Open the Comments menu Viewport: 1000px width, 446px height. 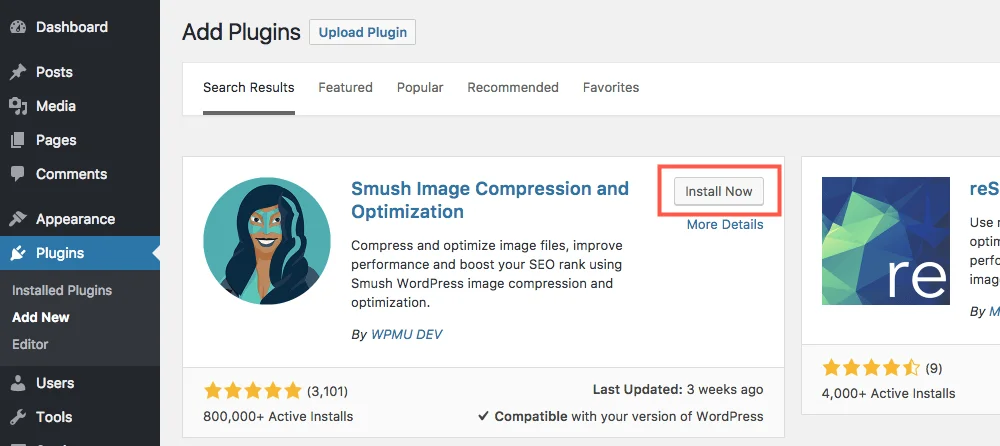[71, 174]
